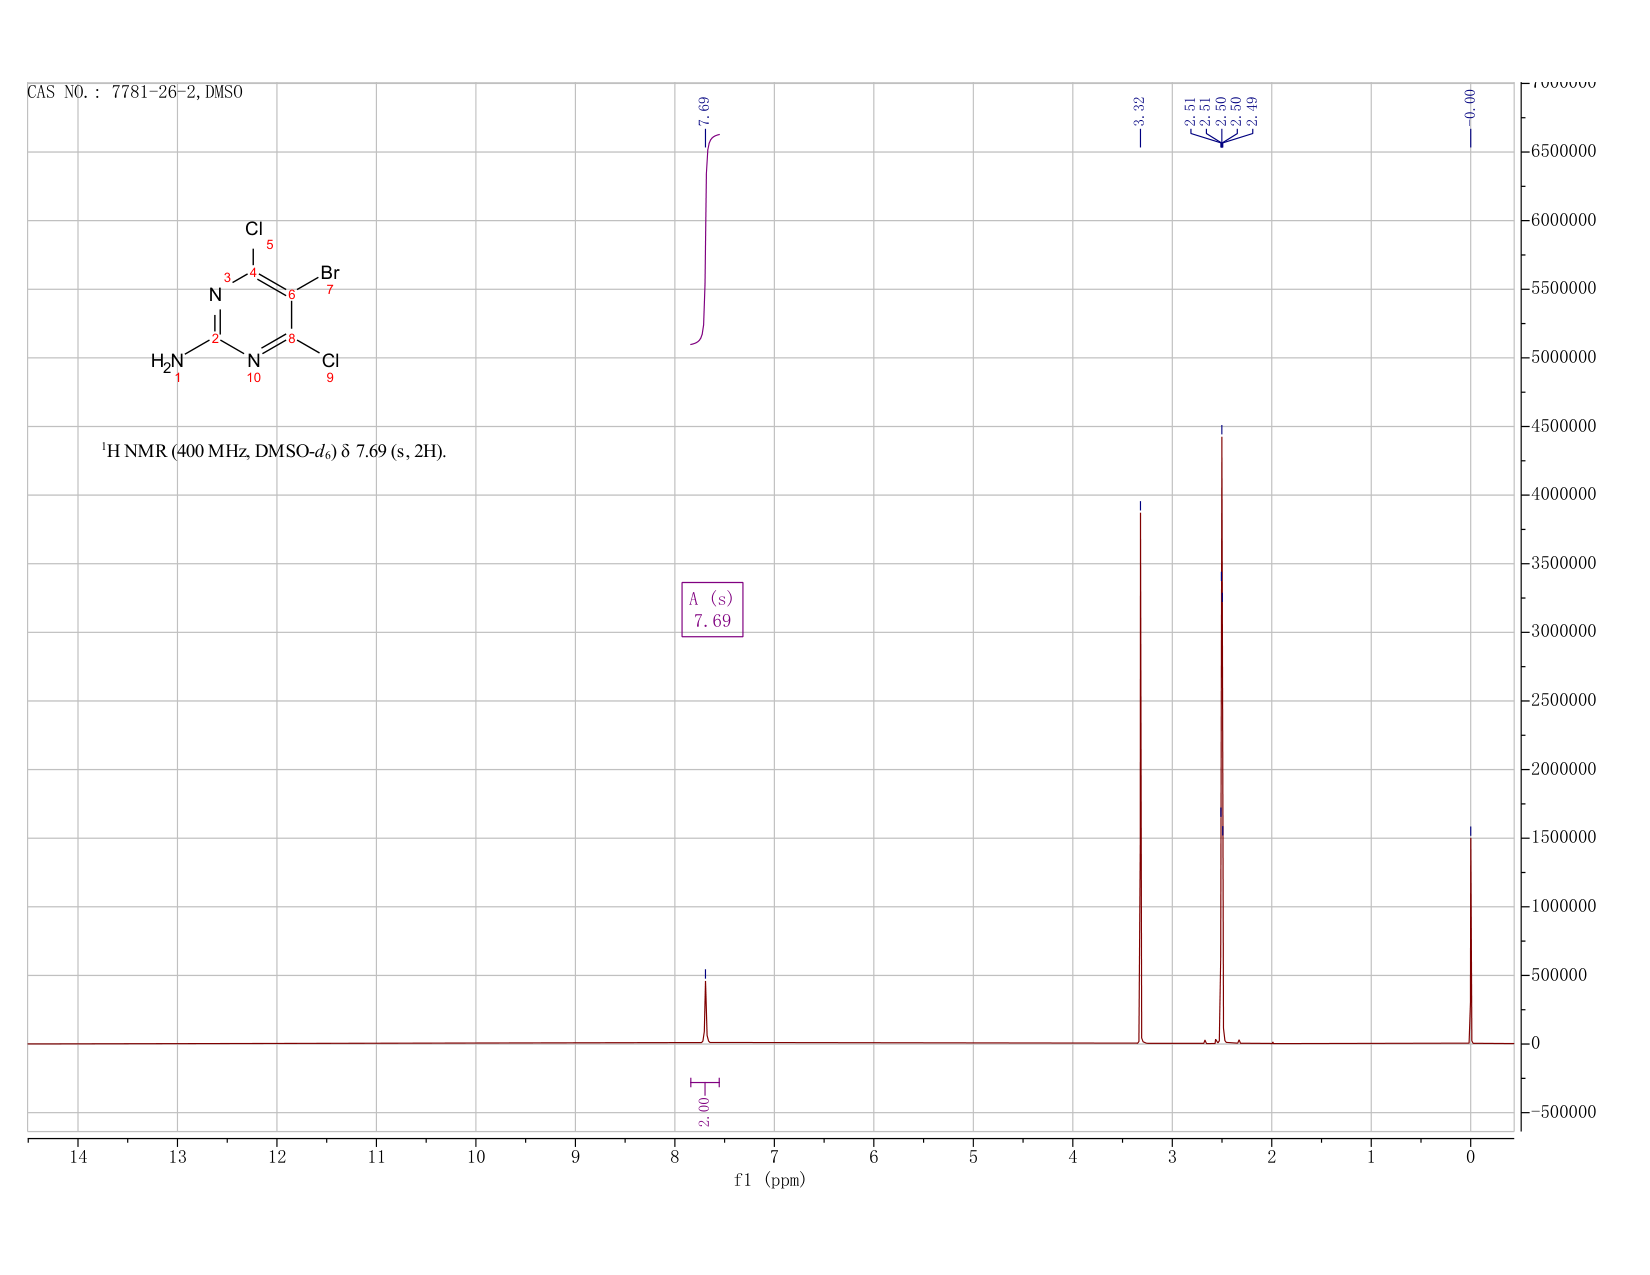The width and height of the screenshot is (1650, 1275).
Task: Click the multiplet box labeled A (s) 7.69
Action: (x=712, y=610)
